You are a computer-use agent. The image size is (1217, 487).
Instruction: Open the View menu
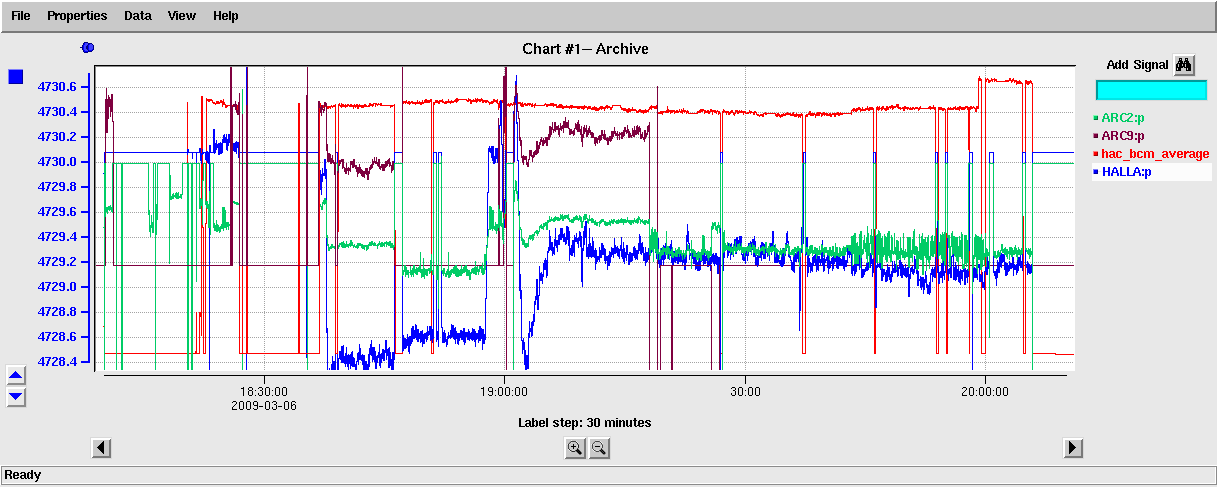pos(182,16)
